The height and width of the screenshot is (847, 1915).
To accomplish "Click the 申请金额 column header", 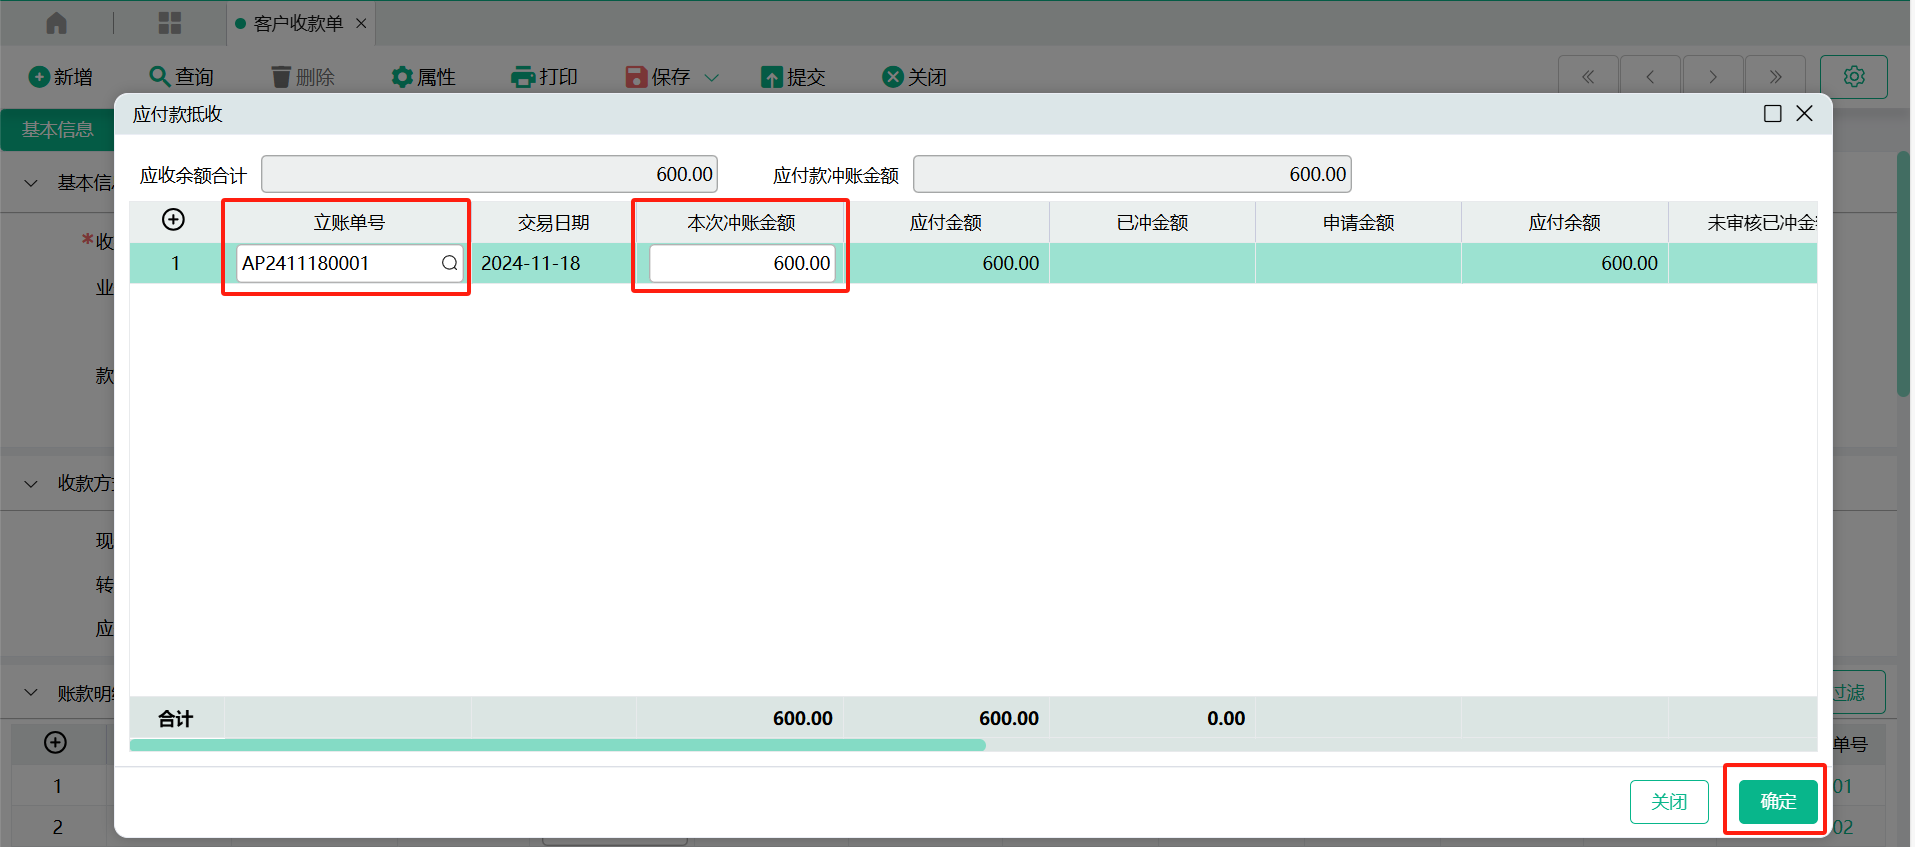I will tap(1358, 222).
